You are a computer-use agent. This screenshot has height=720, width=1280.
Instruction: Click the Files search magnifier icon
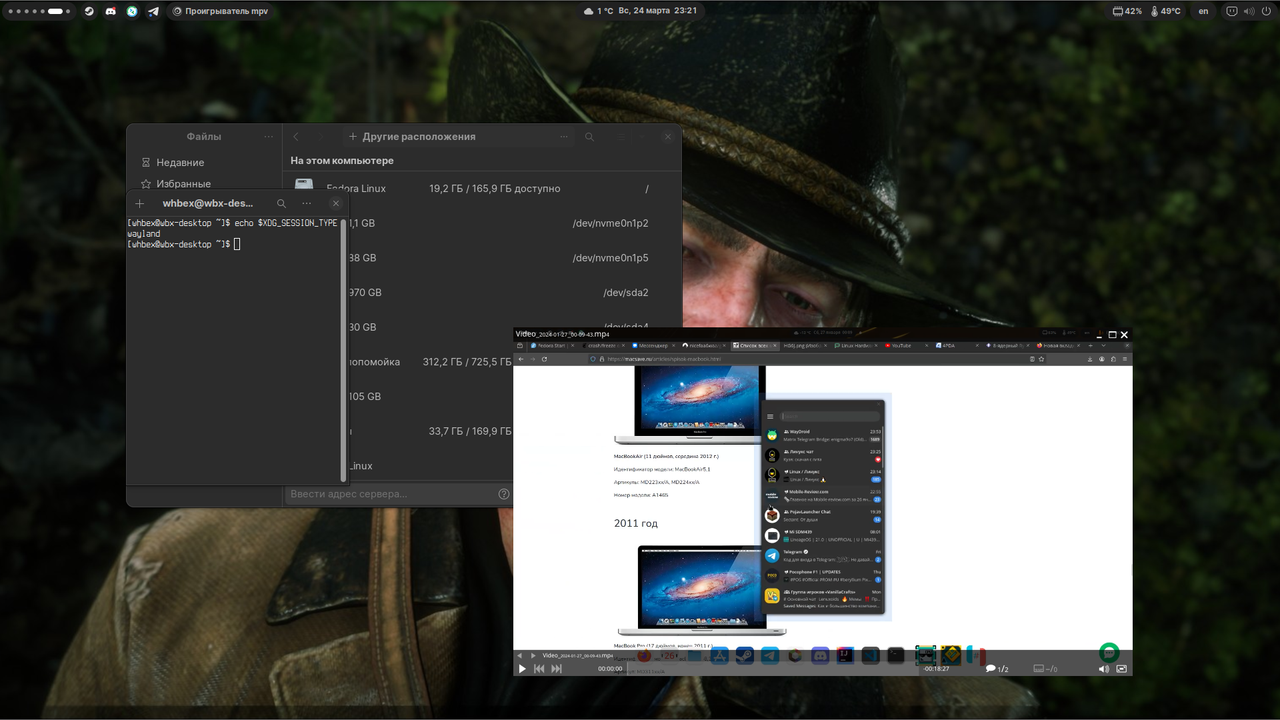point(590,137)
